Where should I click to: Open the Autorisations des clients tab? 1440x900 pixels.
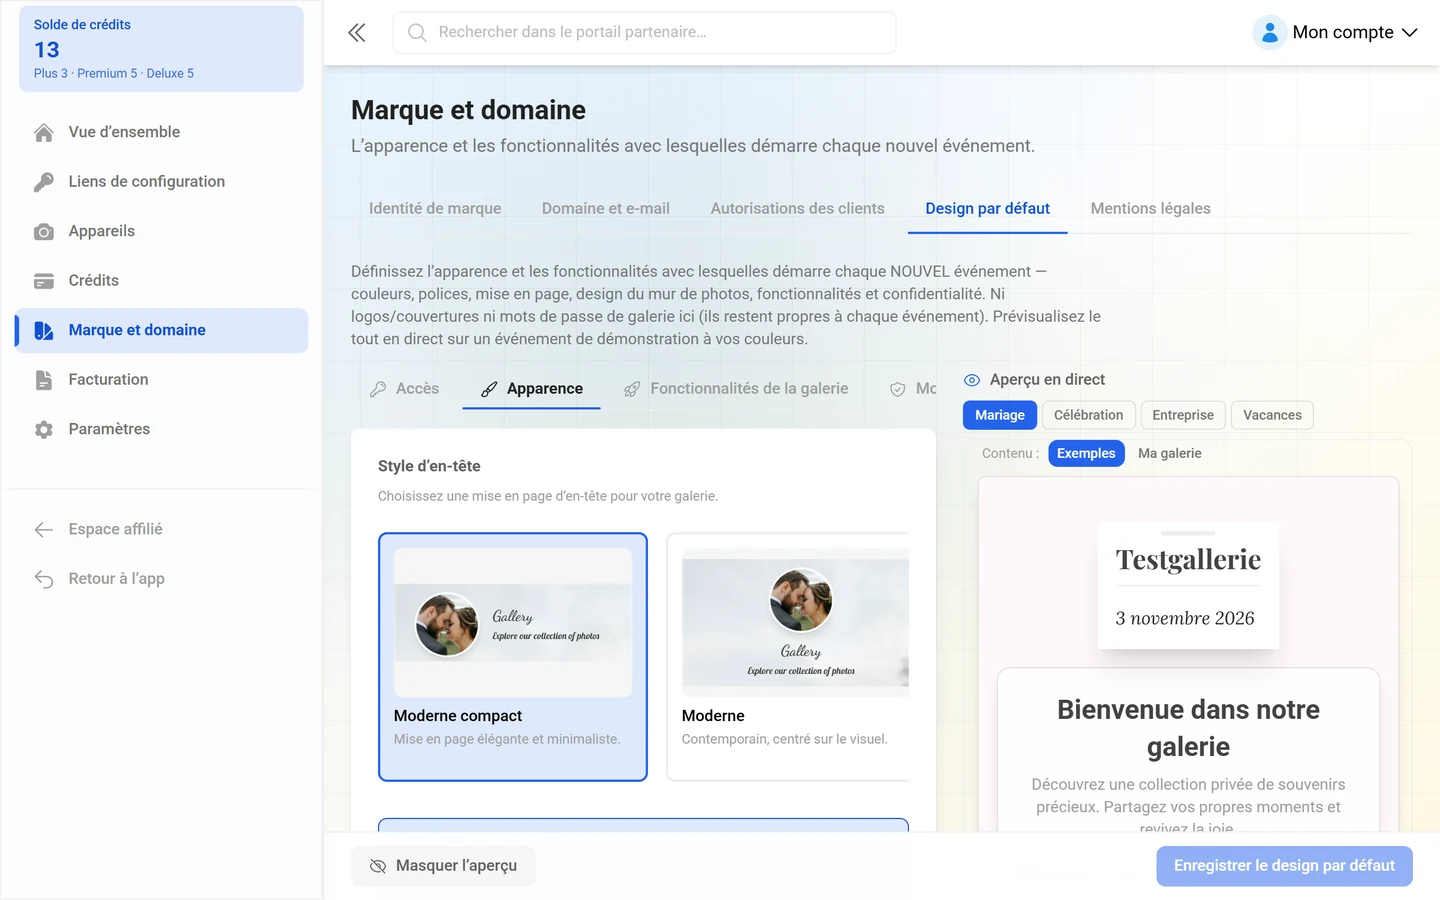click(798, 208)
